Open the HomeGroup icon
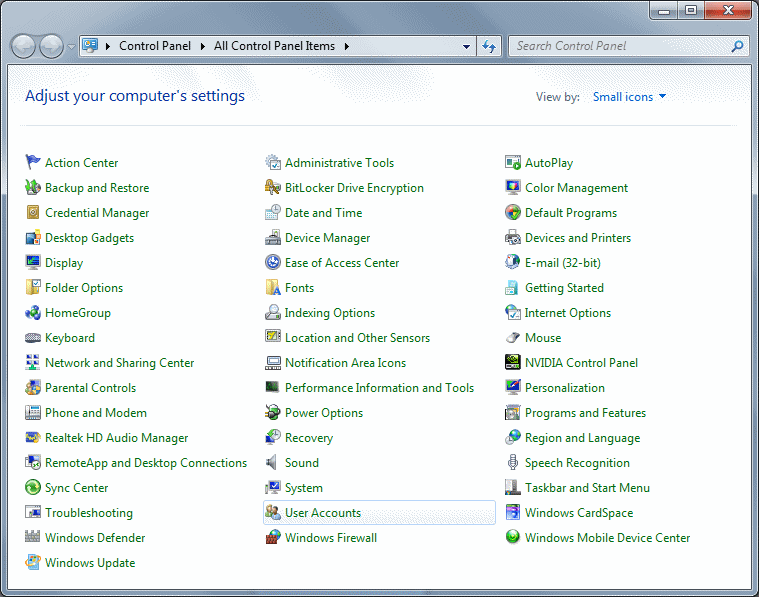 point(32,313)
